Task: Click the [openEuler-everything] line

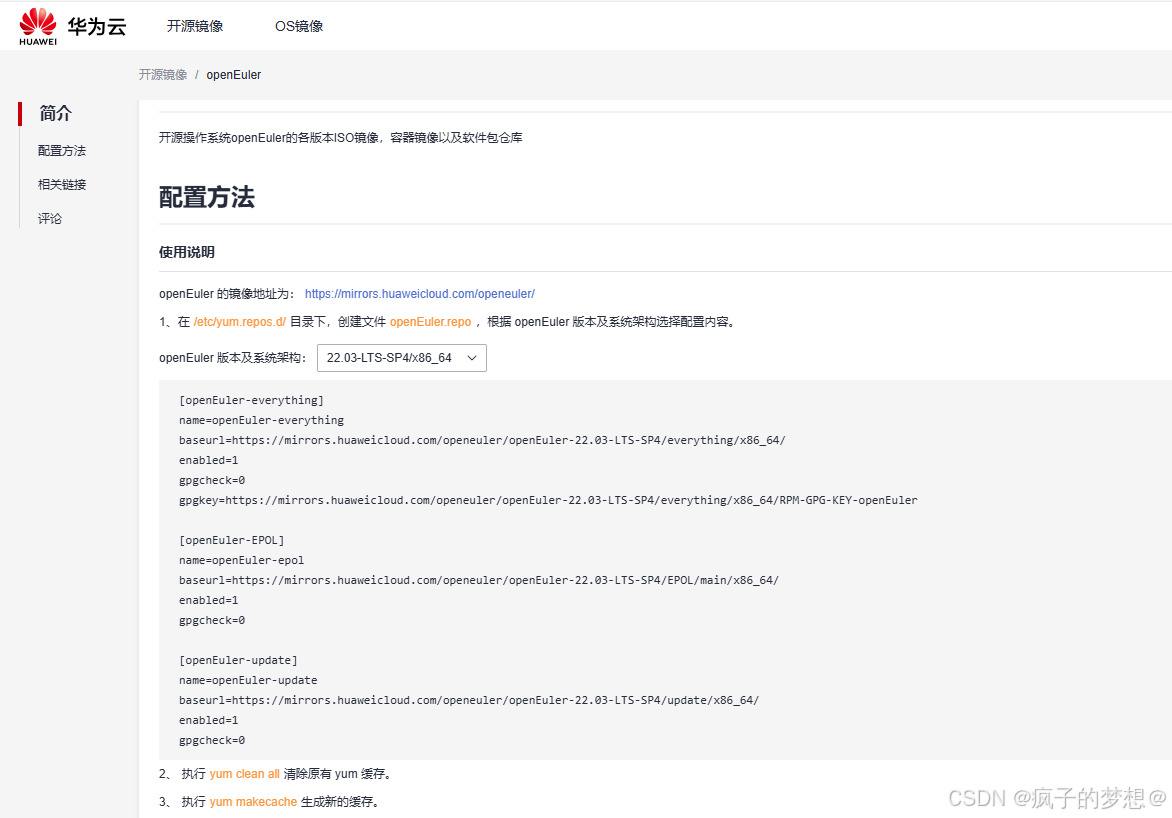Action: point(251,400)
